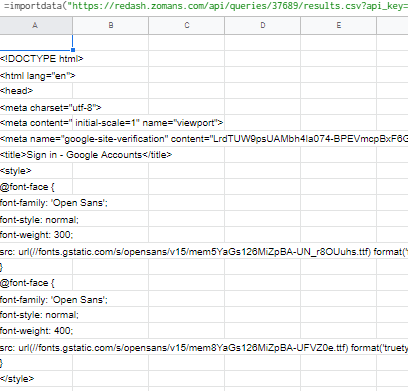Select column A header
The height and width of the screenshot is (391, 408).
pos(36,25)
